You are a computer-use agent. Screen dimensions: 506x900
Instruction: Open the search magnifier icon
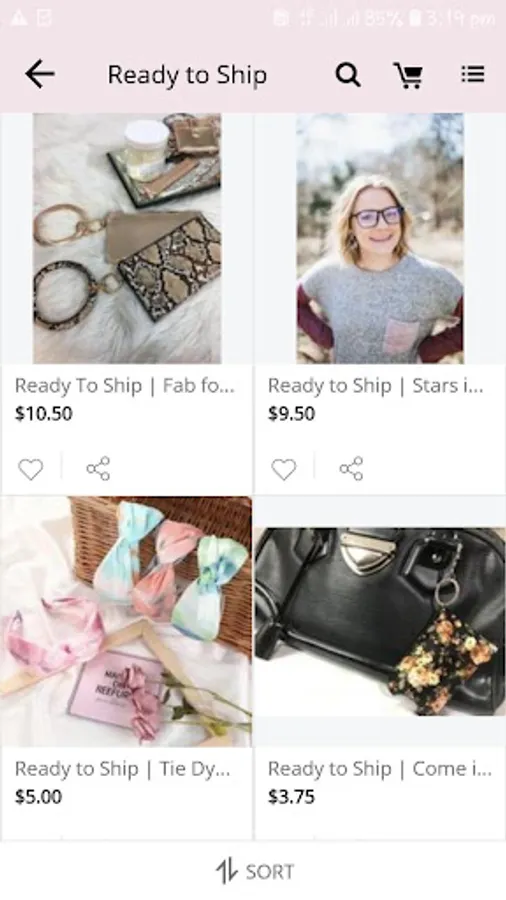pos(348,75)
